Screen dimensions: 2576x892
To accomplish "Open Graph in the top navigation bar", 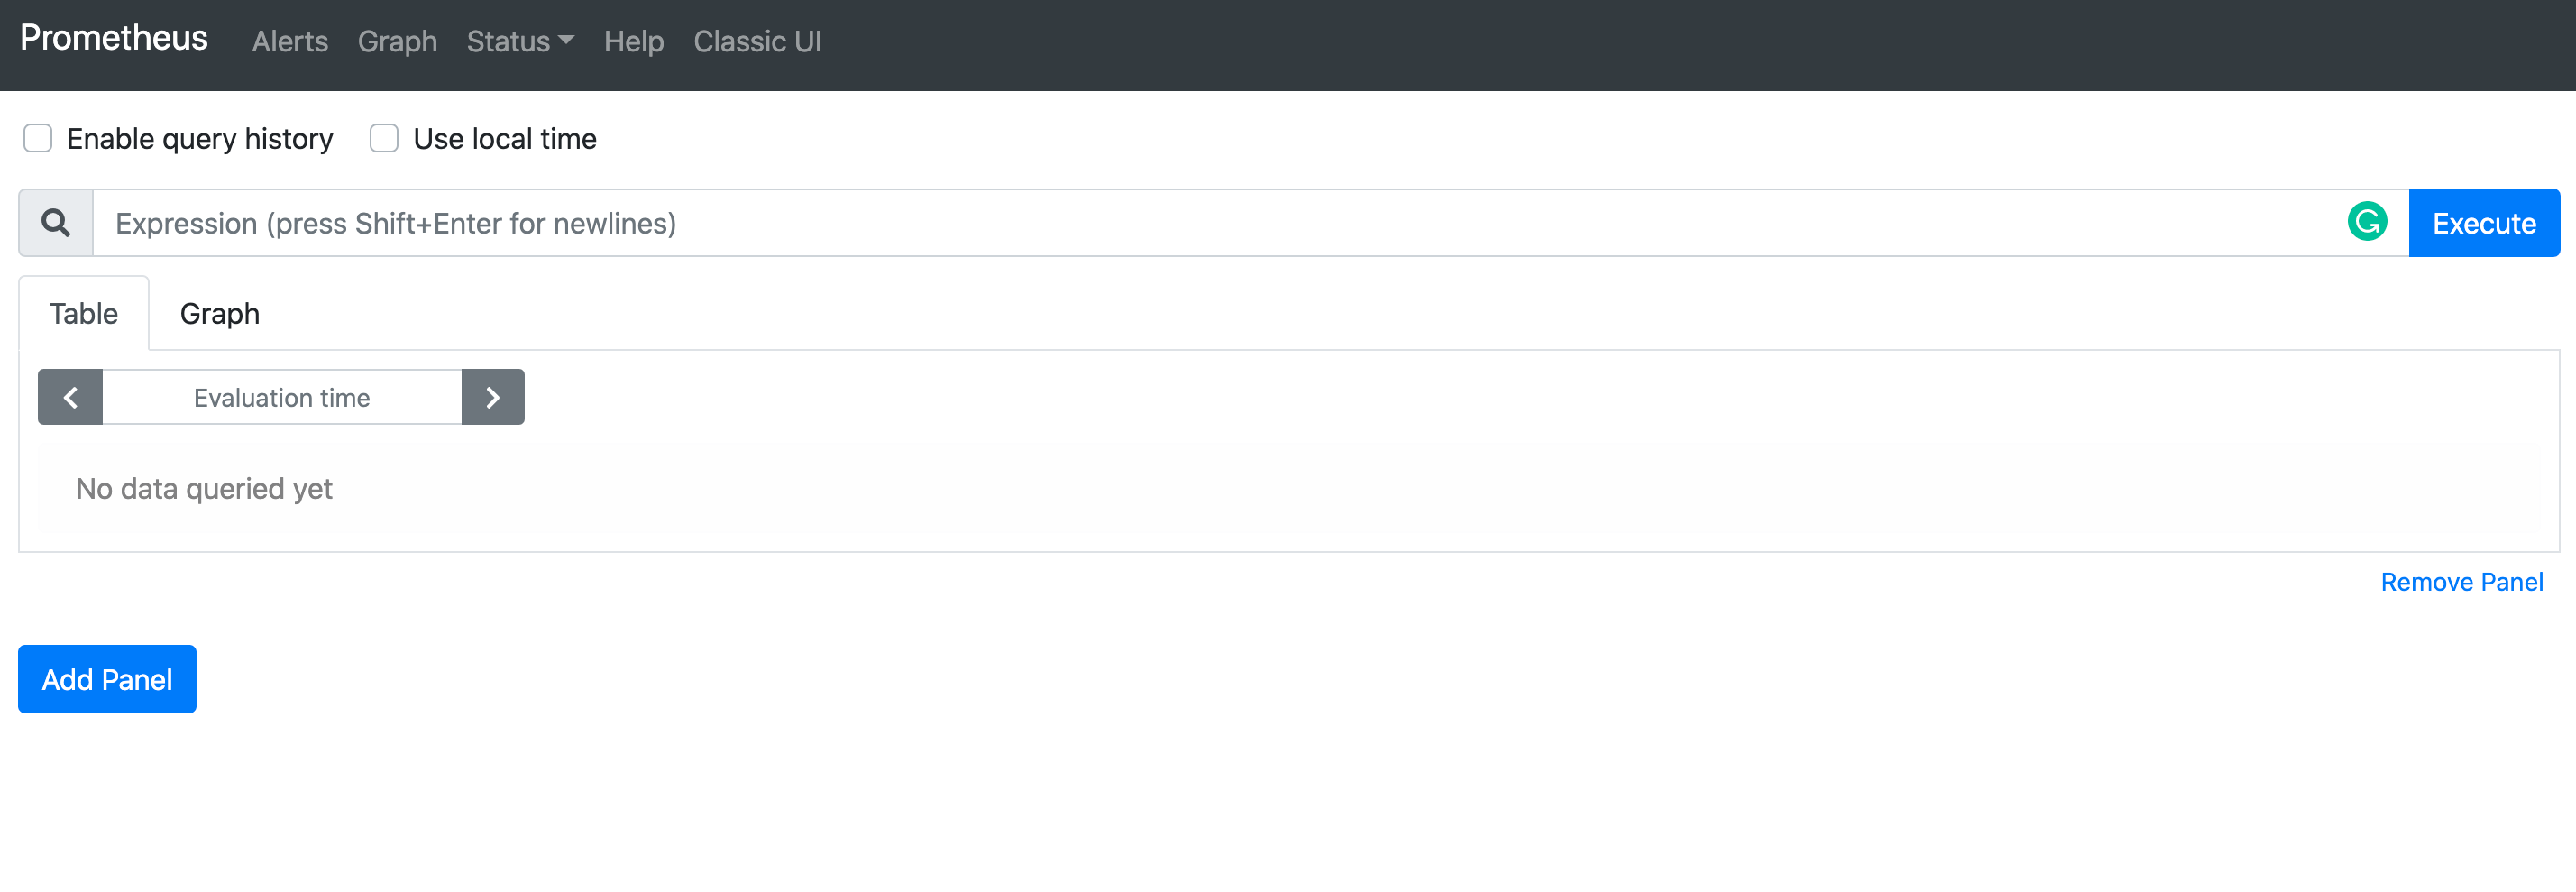I will [x=397, y=42].
